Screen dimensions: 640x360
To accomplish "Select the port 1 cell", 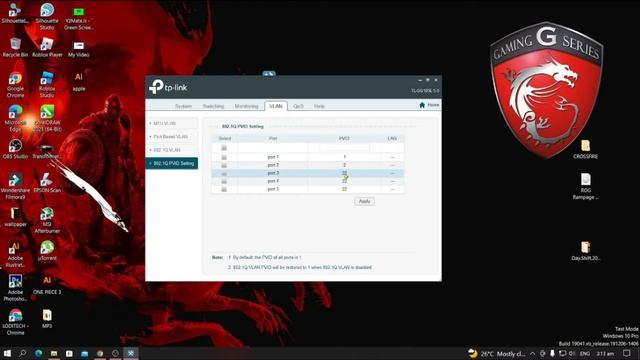I will (273, 157).
